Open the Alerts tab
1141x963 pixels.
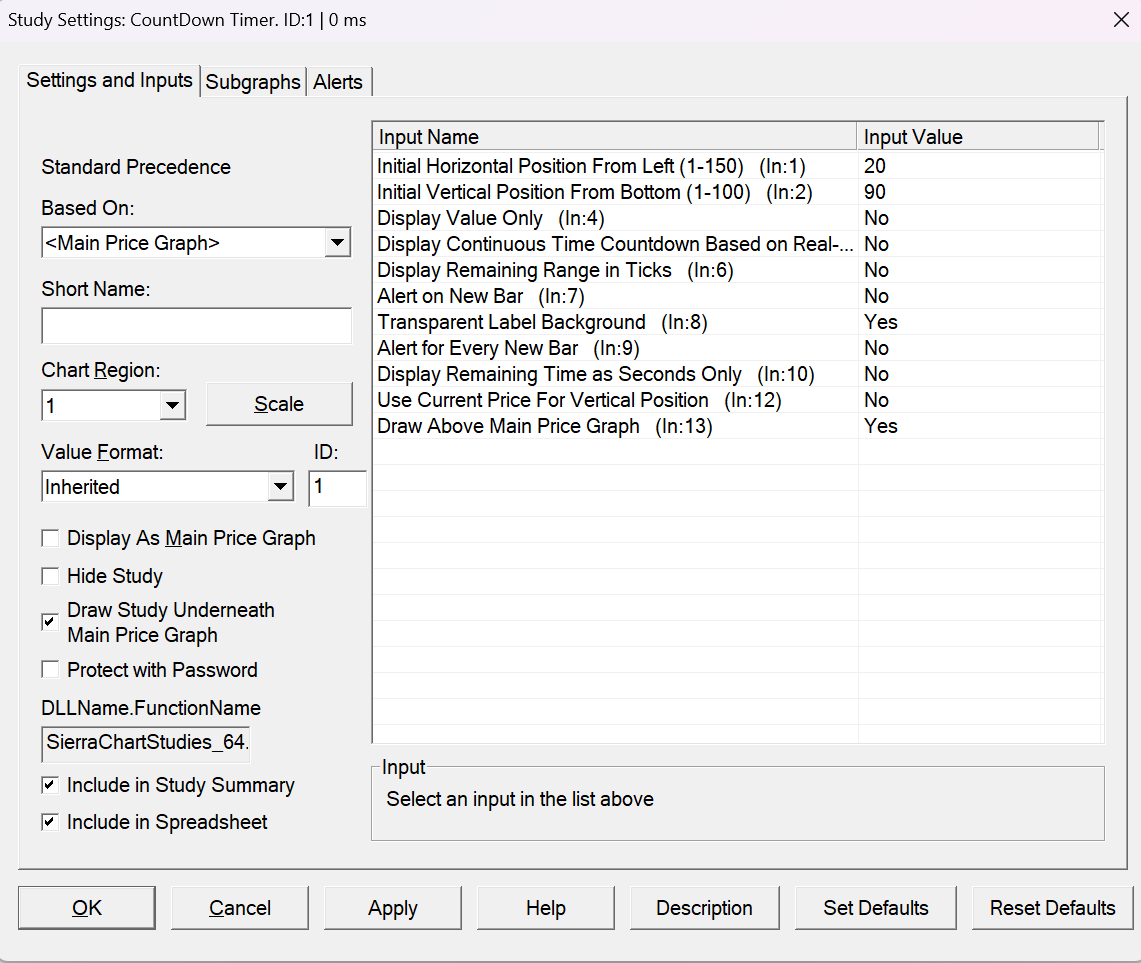(x=338, y=83)
